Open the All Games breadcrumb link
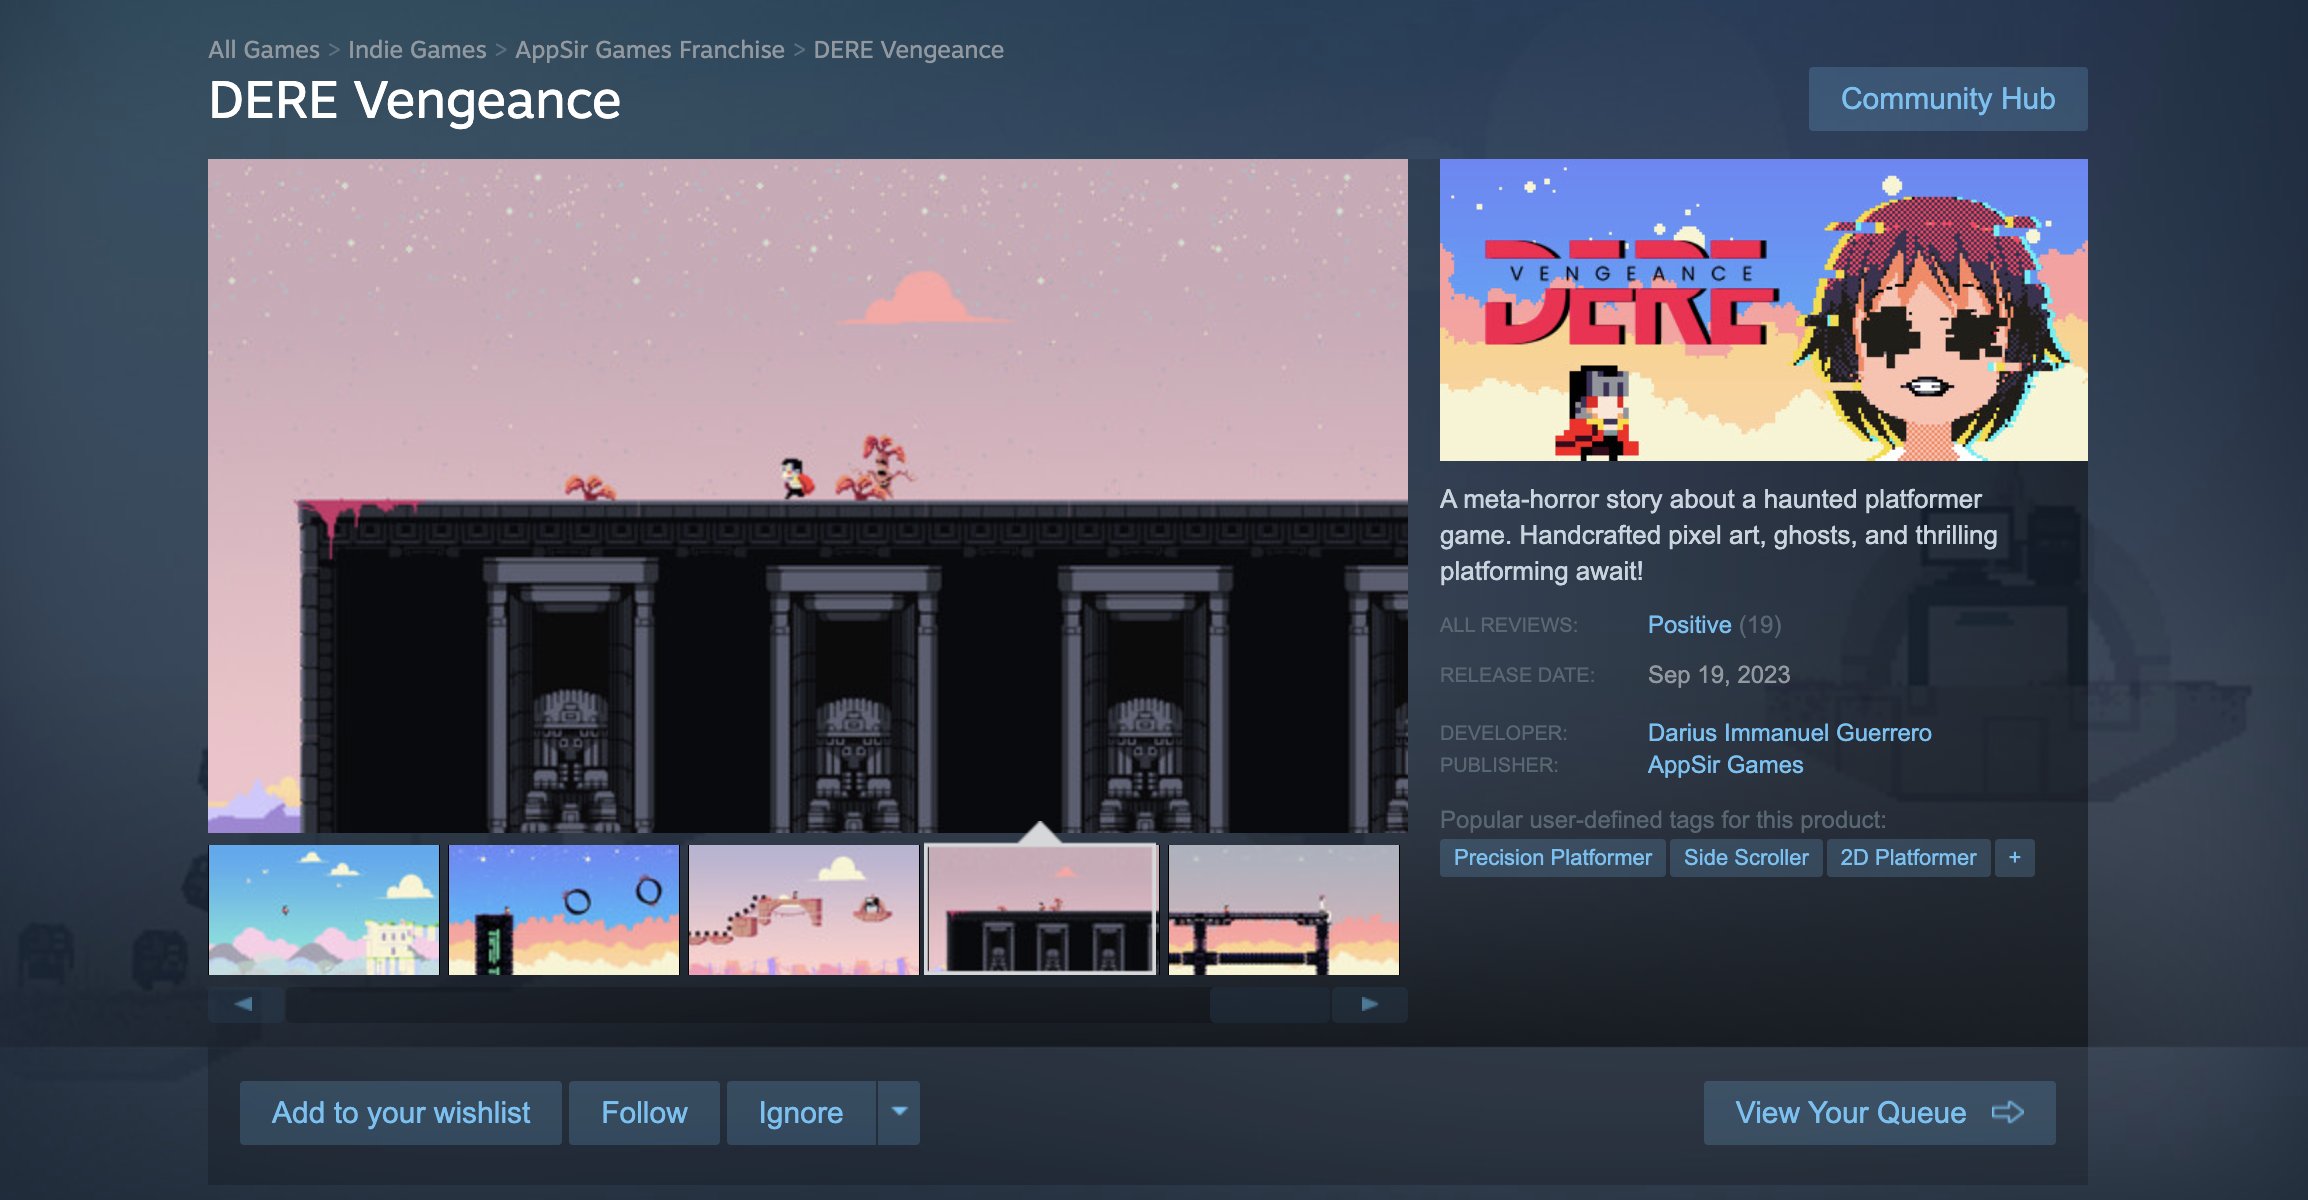Image resolution: width=2308 pixels, height=1200 pixels. click(264, 49)
